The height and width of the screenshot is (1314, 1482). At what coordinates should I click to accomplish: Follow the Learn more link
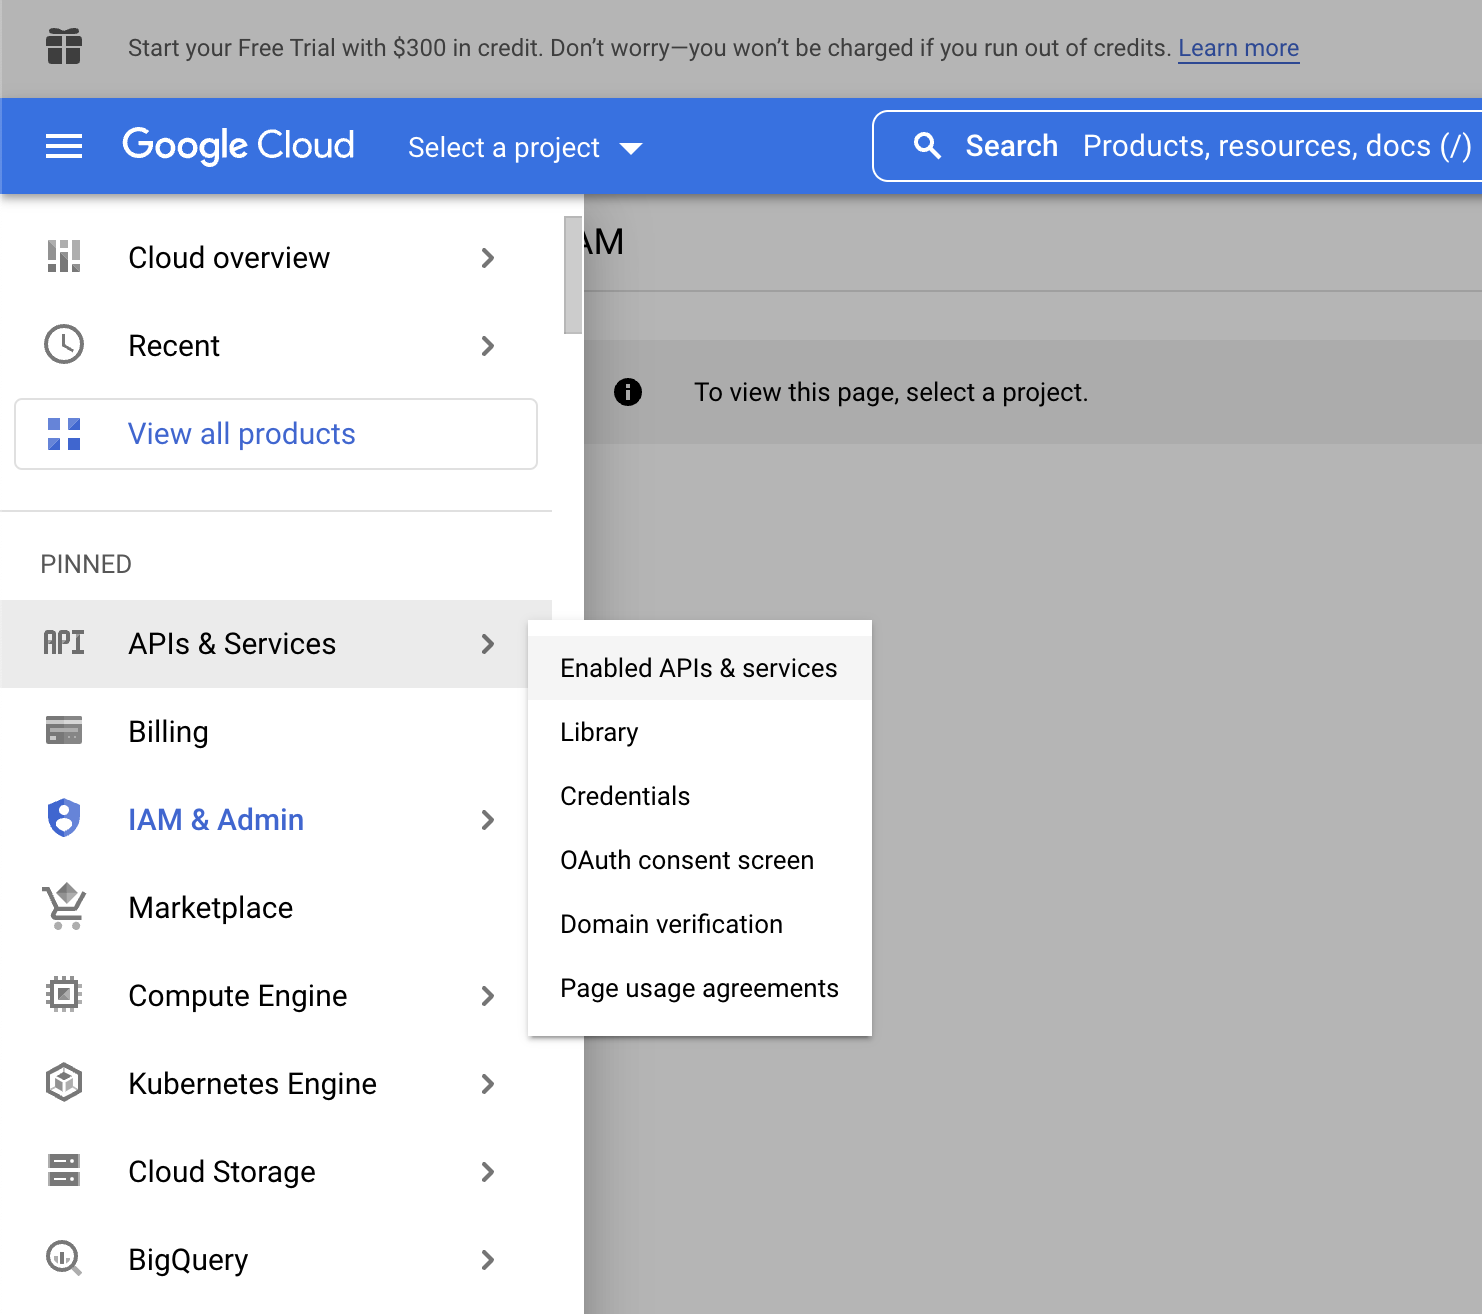click(x=1238, y=48)
